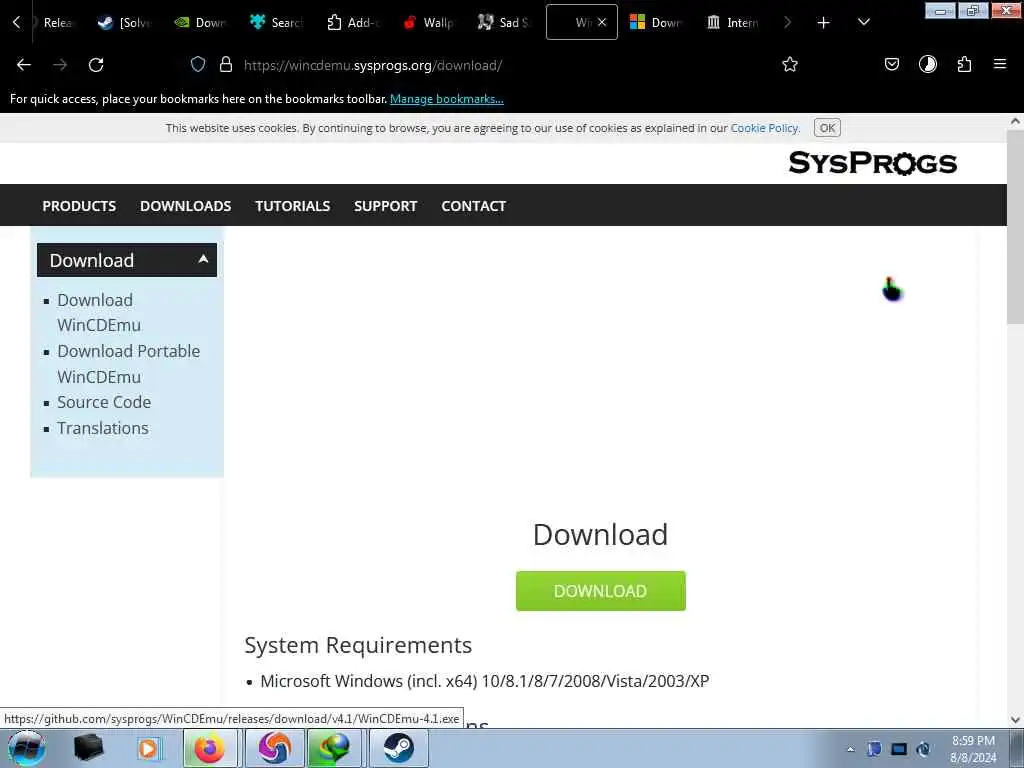Click the page scroll down arrow
Image resolution: width=1024 pixels, height=768 pixels.
(x=1015, y=720)
